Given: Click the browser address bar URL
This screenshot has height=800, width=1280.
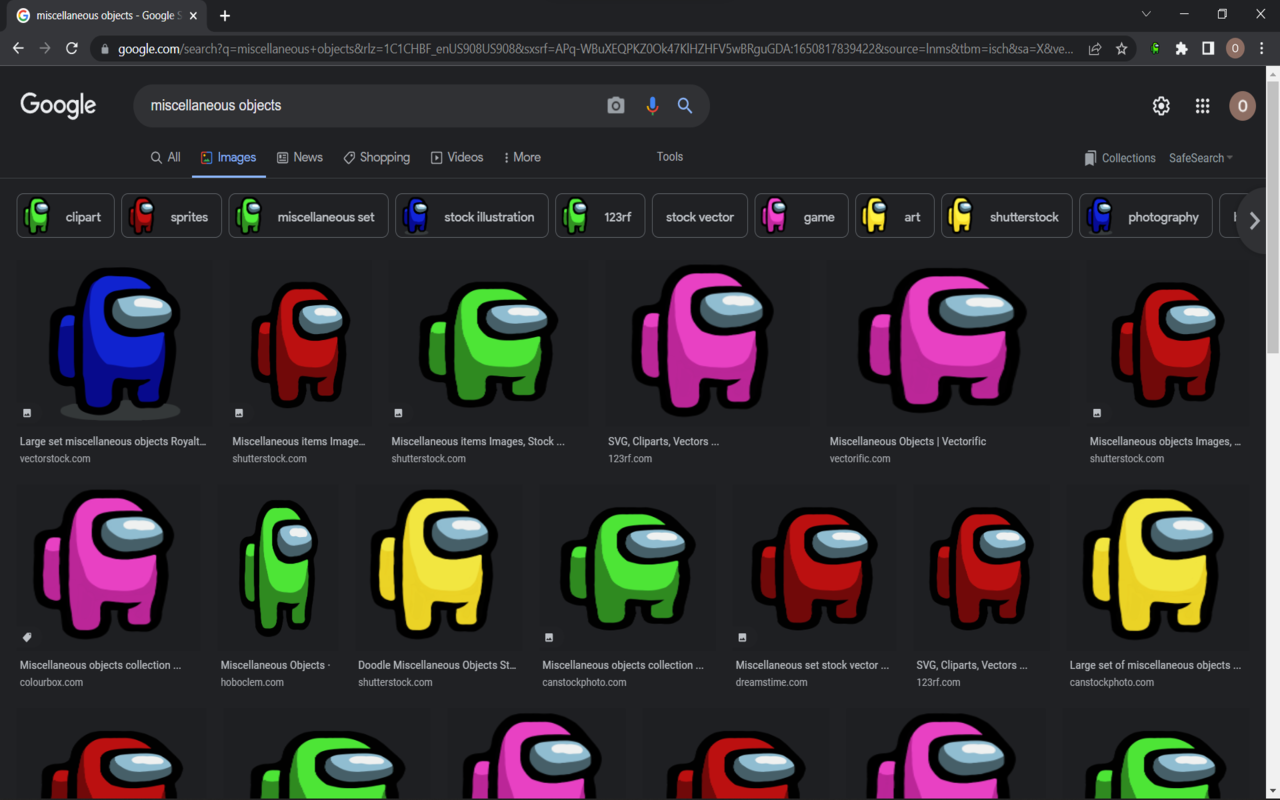Looking at the screenshot, I should [595, 48].
